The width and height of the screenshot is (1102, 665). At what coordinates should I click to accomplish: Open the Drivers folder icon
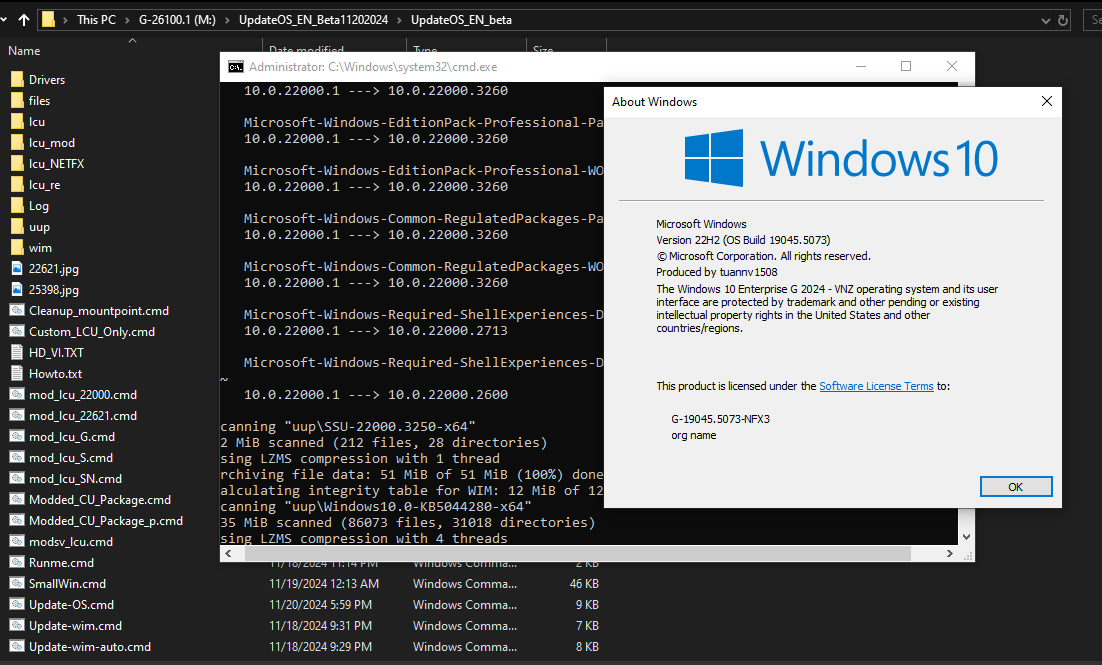[18, 79]
